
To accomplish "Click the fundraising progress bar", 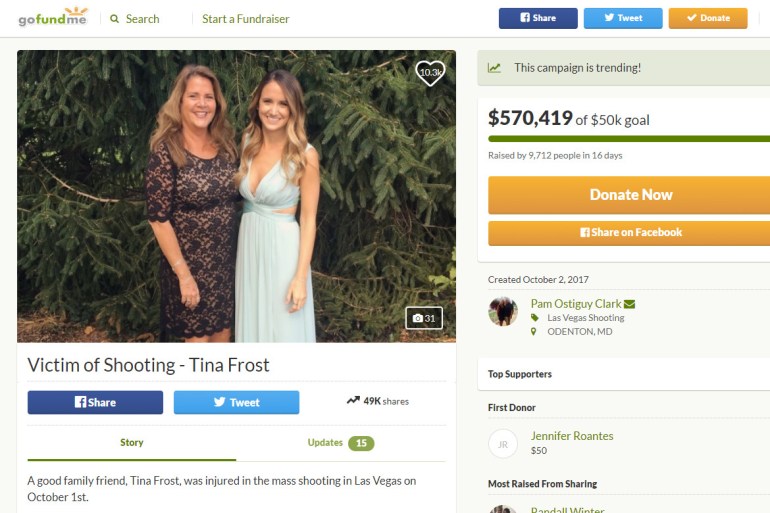I will pos(629,138).
